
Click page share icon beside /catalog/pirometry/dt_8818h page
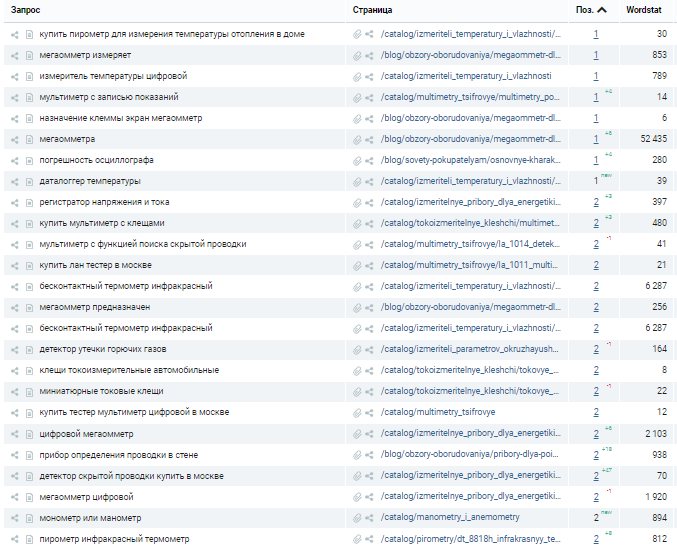tap(369, 540)
